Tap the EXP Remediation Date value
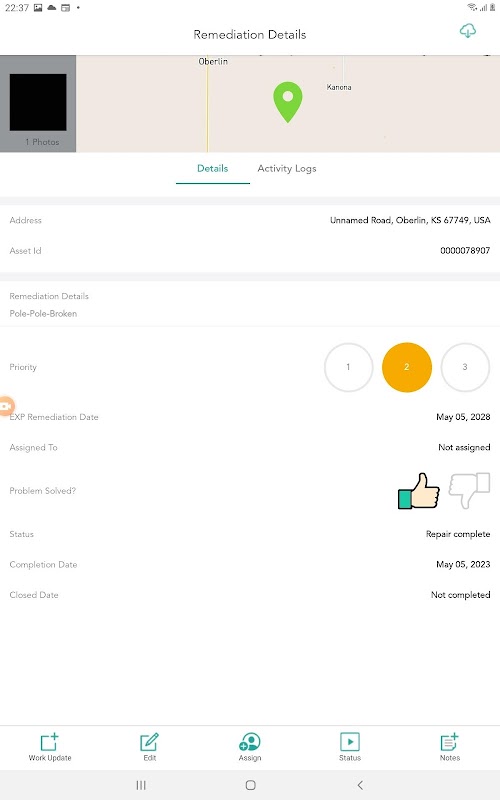The width and height of the screenshot is (500, 800). [463, 417]
